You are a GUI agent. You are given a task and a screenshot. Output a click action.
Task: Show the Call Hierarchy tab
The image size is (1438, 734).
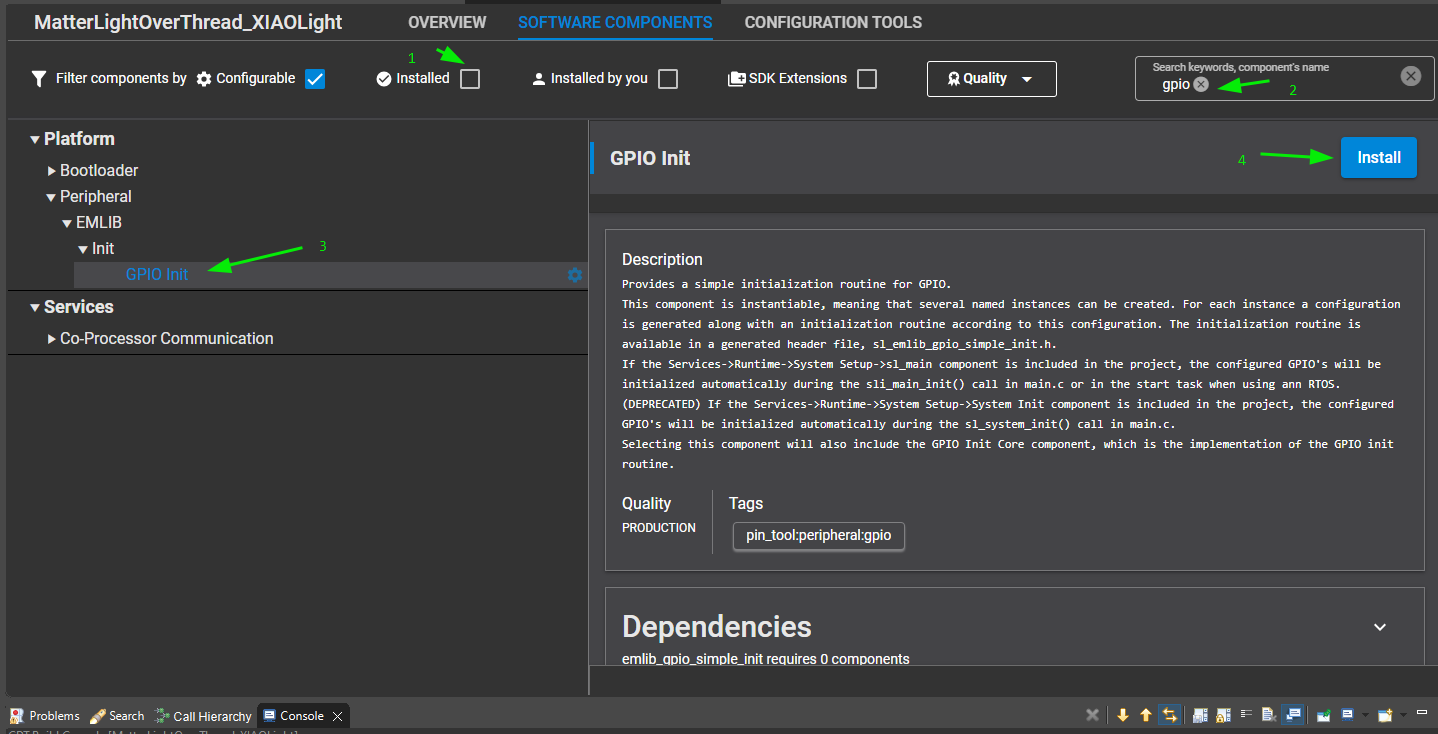coord(203,716)
